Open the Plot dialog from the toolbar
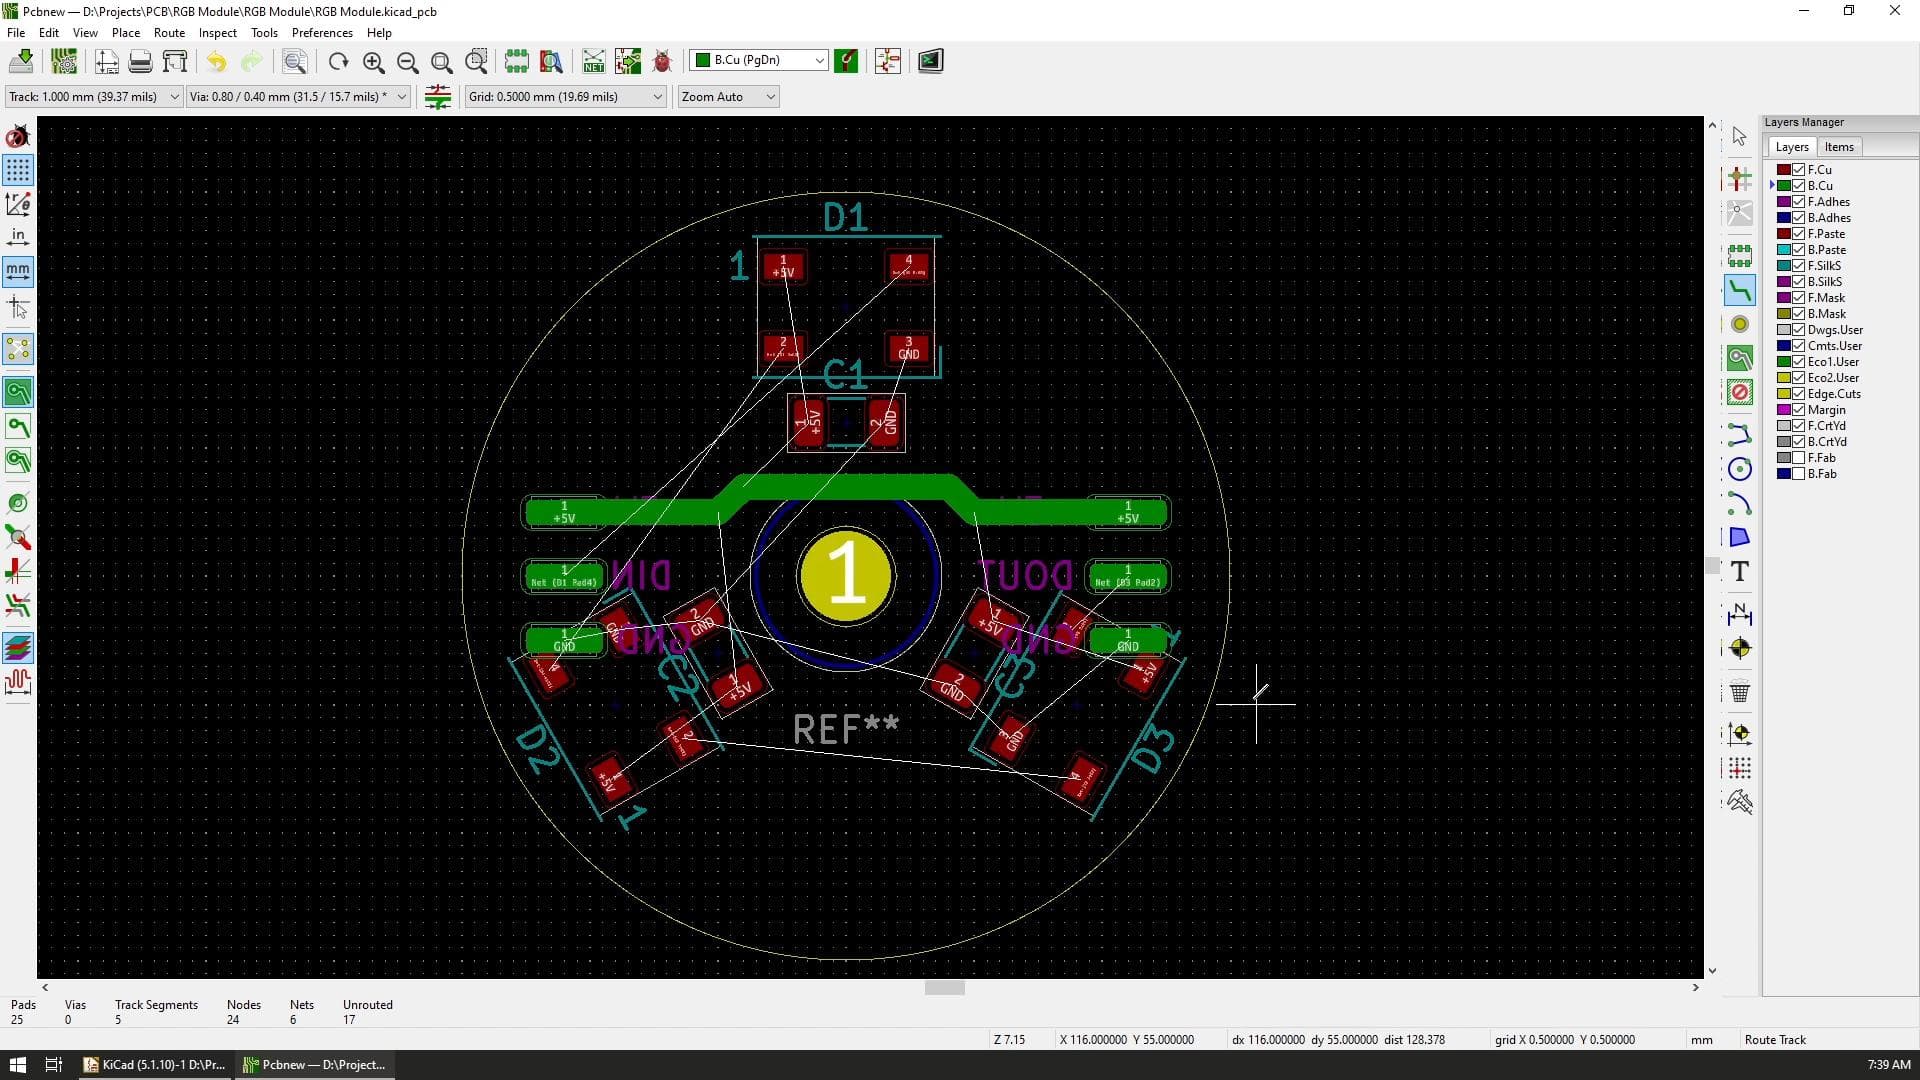The width and height of the screenshot is (1920, 1080). [175, 61]
